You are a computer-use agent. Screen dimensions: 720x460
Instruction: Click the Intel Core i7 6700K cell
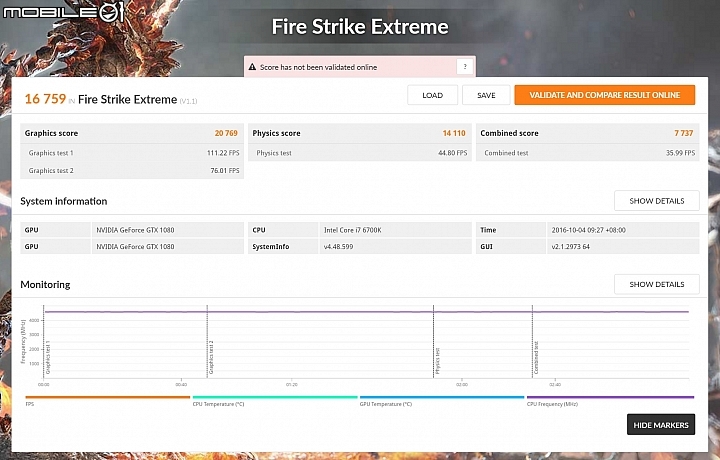(x=395, y=230)
